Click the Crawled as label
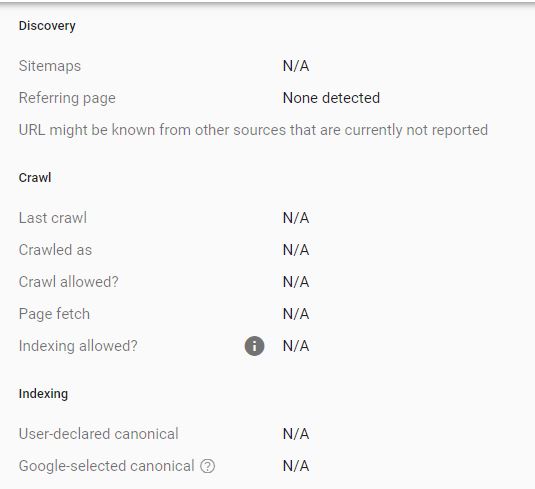Screen dimensions: 535x489 [x=55, y=250]
